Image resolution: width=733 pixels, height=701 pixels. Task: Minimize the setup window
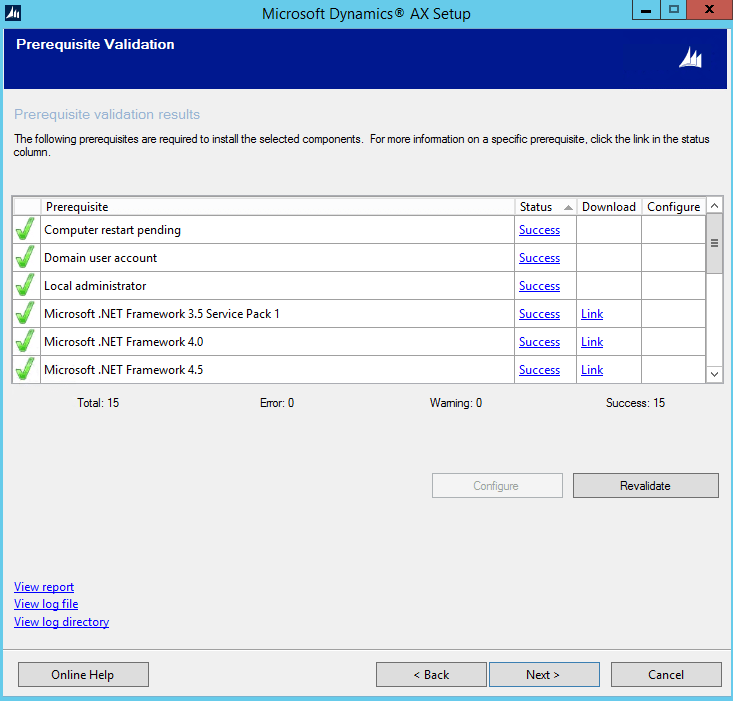pos(646,10)
